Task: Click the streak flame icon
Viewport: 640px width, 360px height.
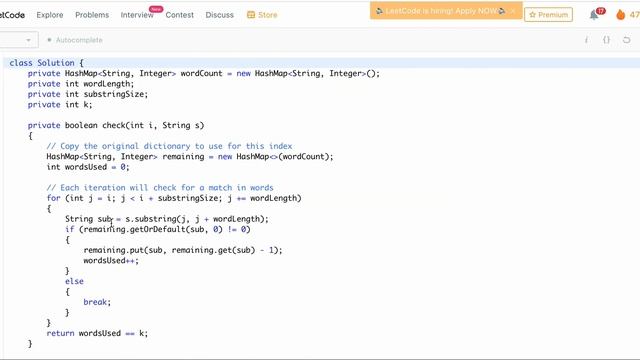Action: click(x=620, y=15)
